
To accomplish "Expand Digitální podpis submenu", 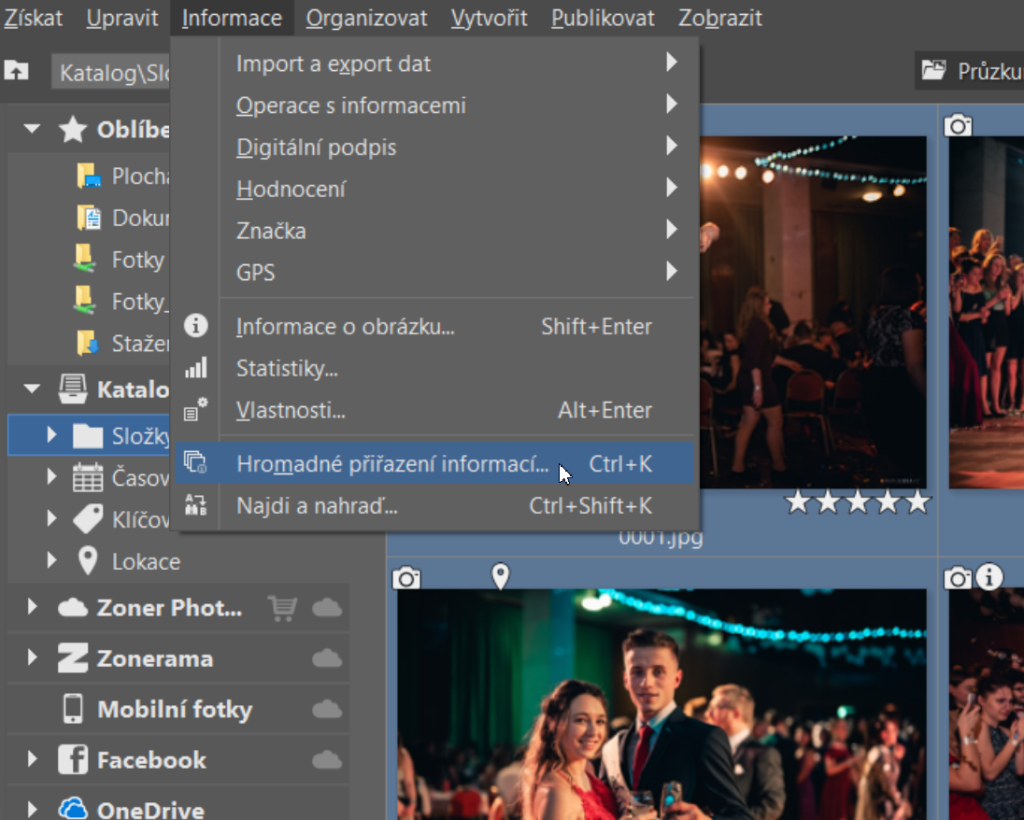I will click(434, 147).
